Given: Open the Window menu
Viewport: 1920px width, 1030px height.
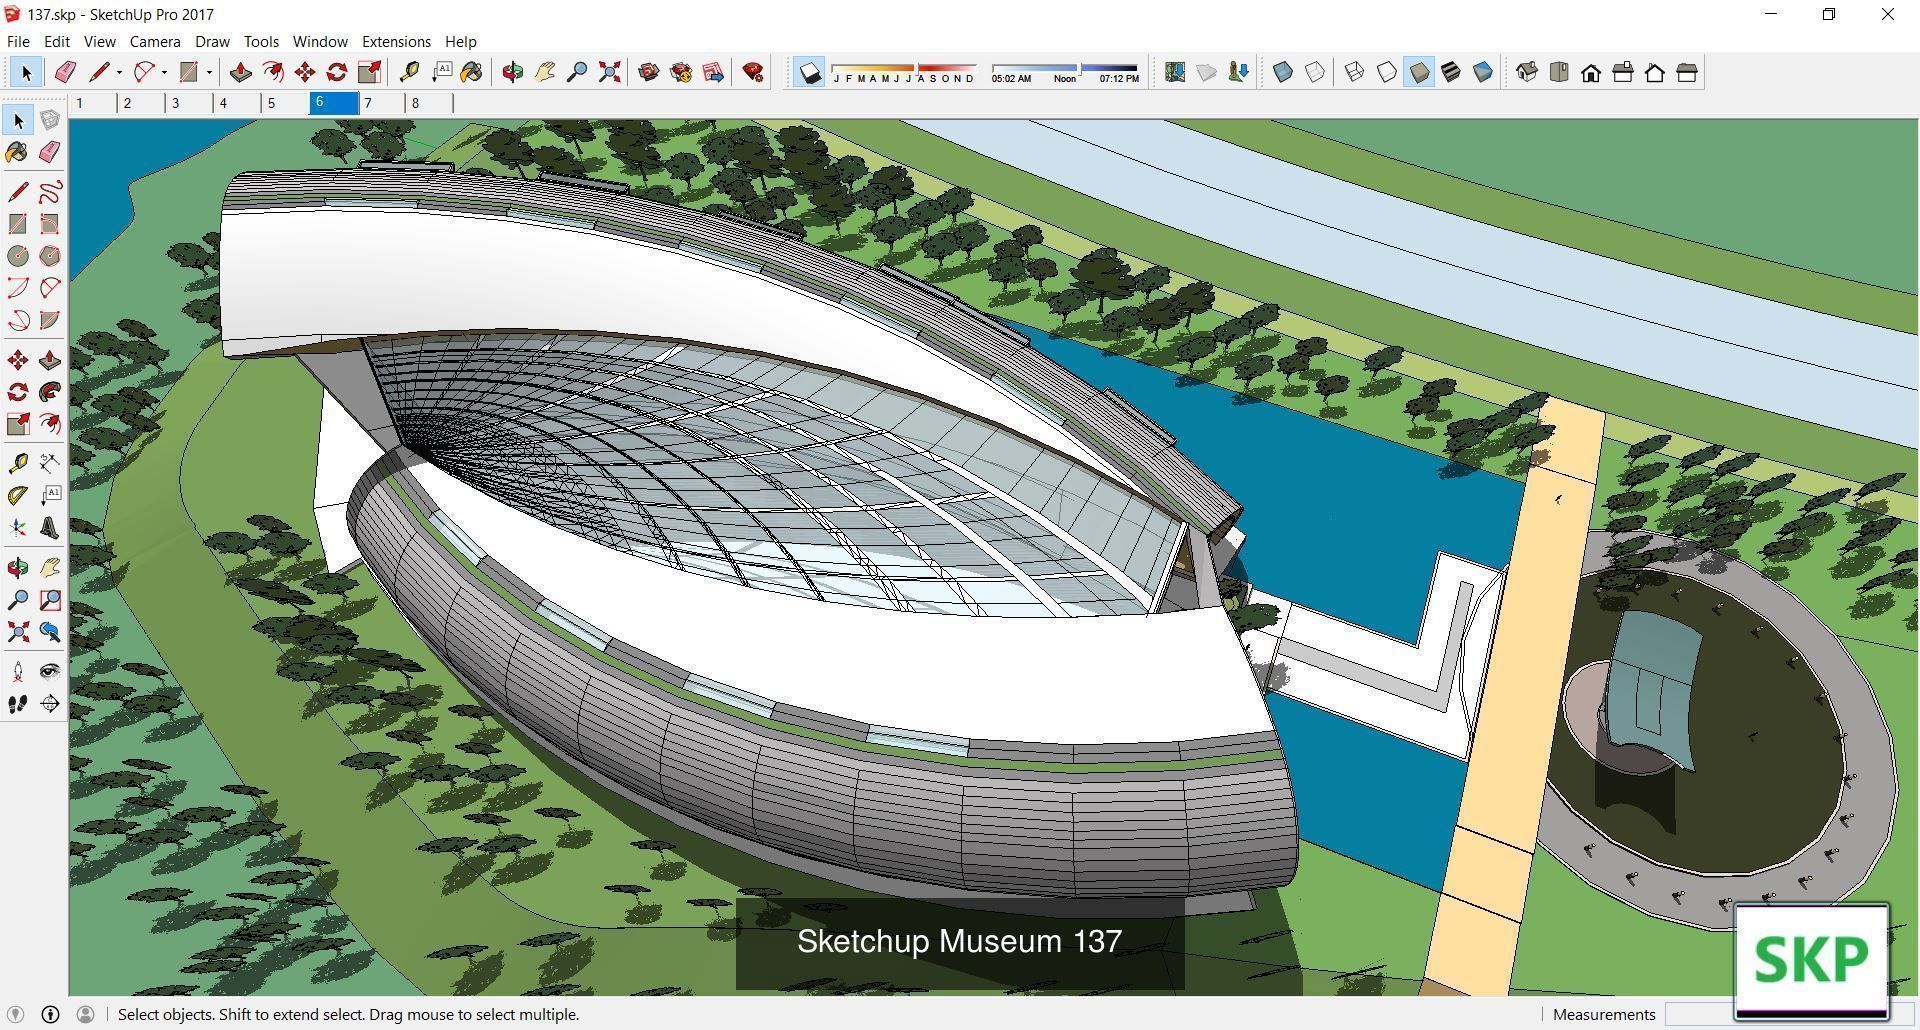Looking at the screenshot, I should click(x=320, y=41).
